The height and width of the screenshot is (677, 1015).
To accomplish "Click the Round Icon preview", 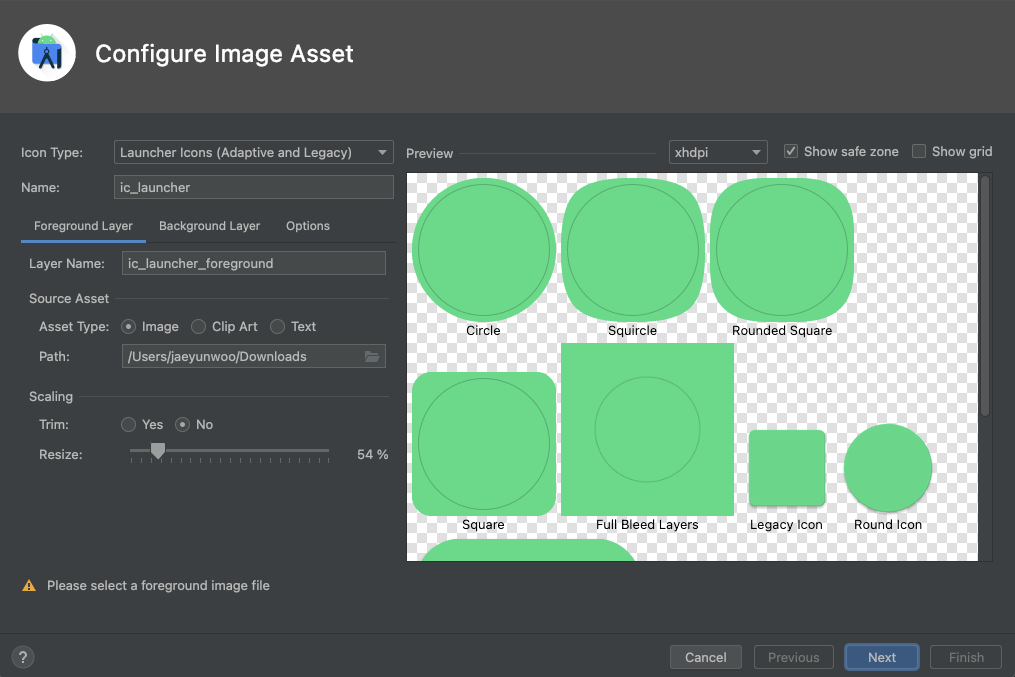I will coord(887,467).
